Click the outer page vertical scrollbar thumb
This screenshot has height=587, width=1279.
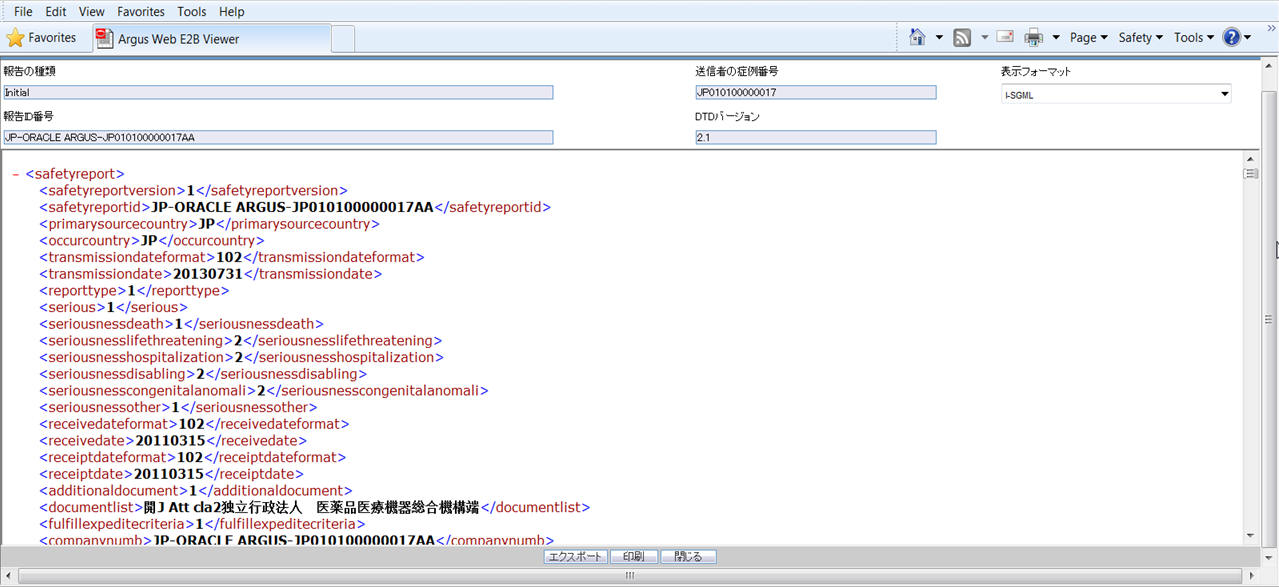pos(1269,319)
